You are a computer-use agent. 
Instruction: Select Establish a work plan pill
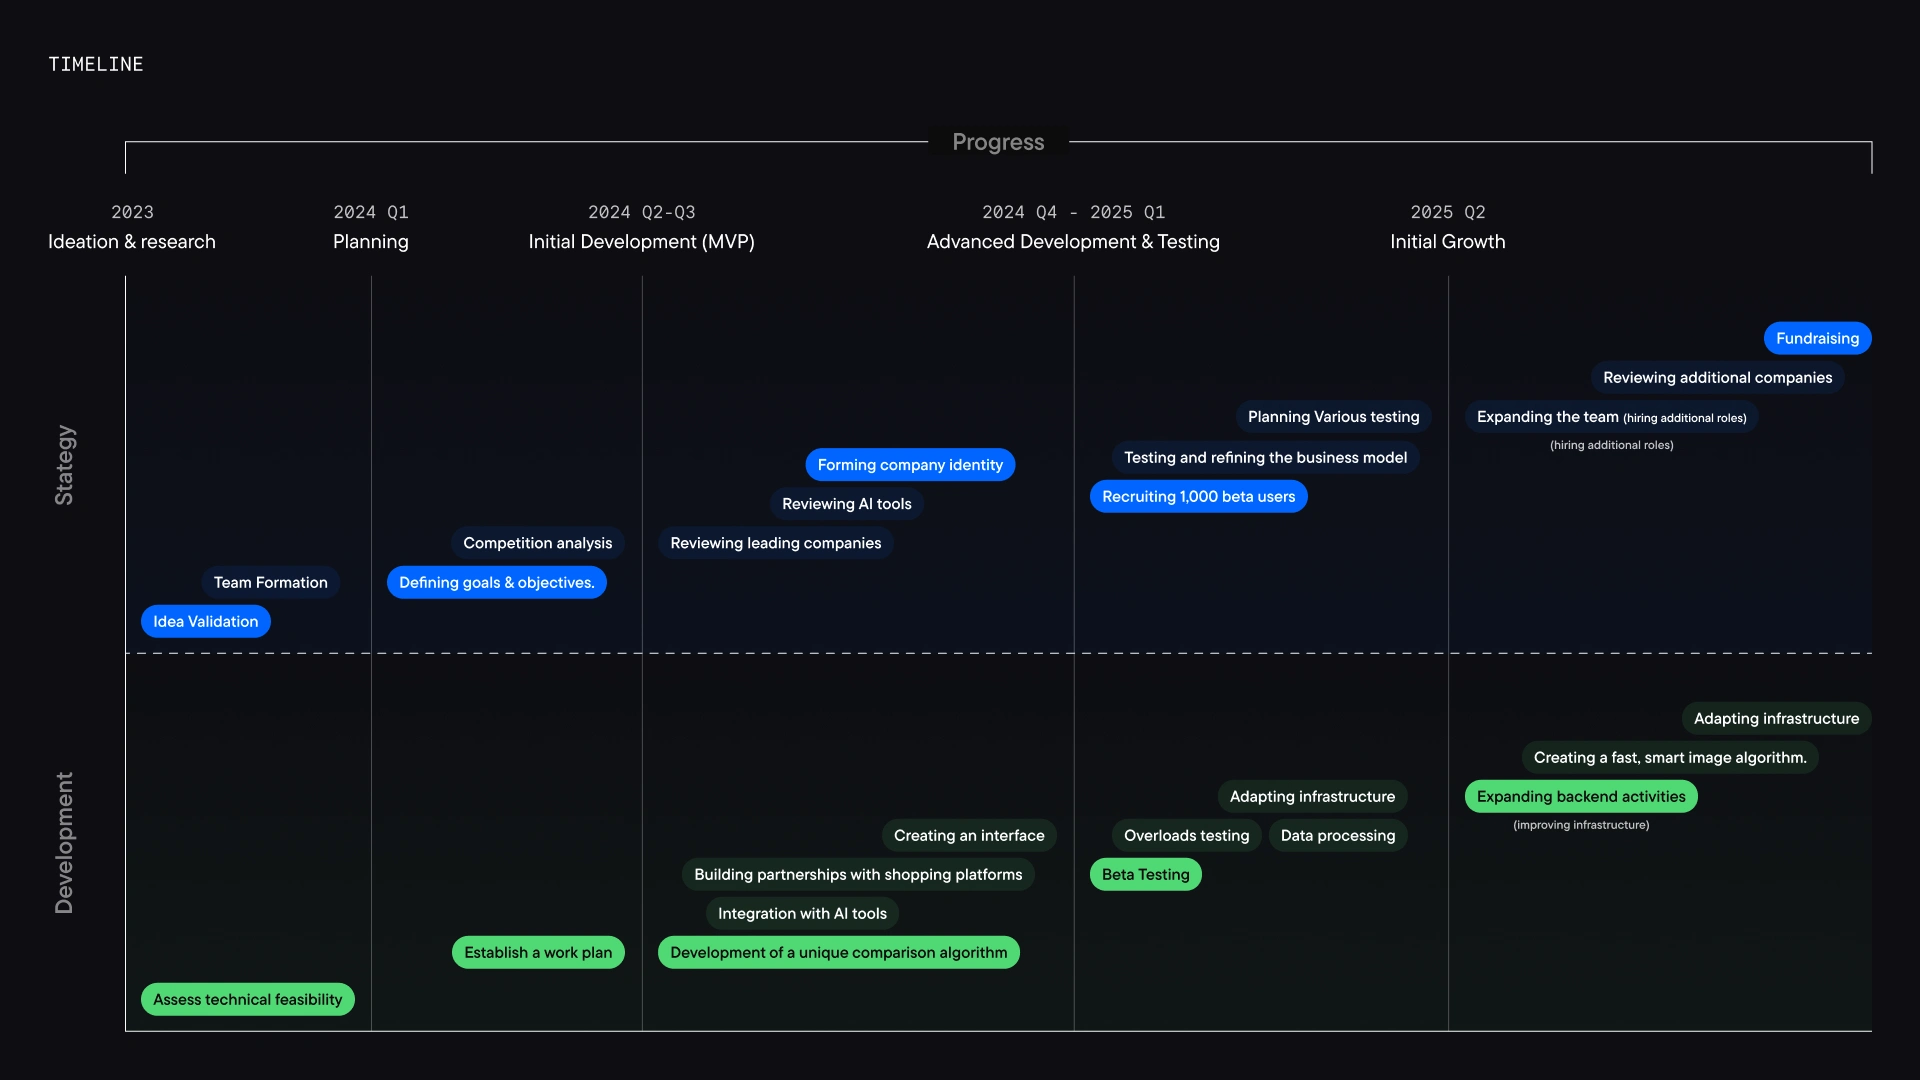click(x=538, y=952)
